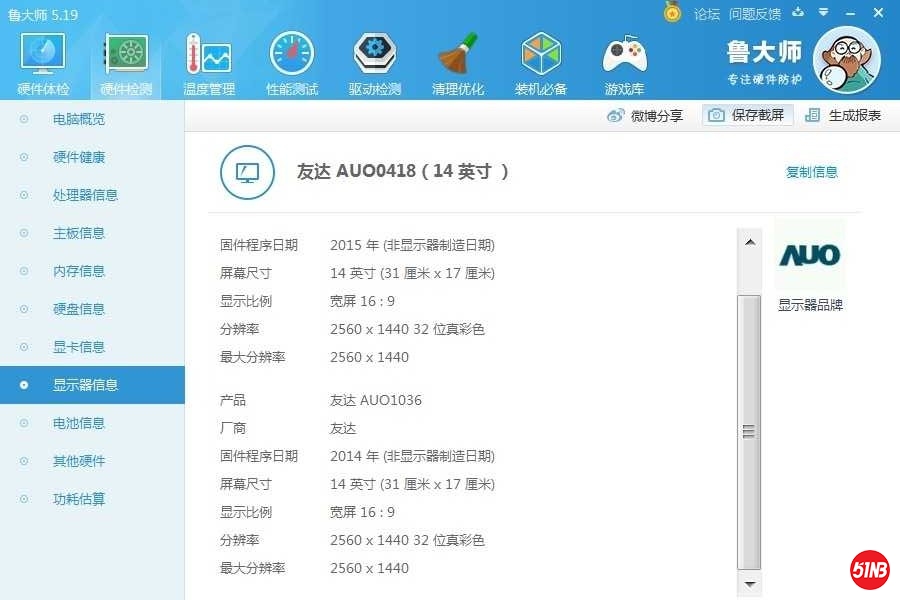The image size is (900, 600).
Task: Open 游戏库 game library controller
Action: click(624, 63)
